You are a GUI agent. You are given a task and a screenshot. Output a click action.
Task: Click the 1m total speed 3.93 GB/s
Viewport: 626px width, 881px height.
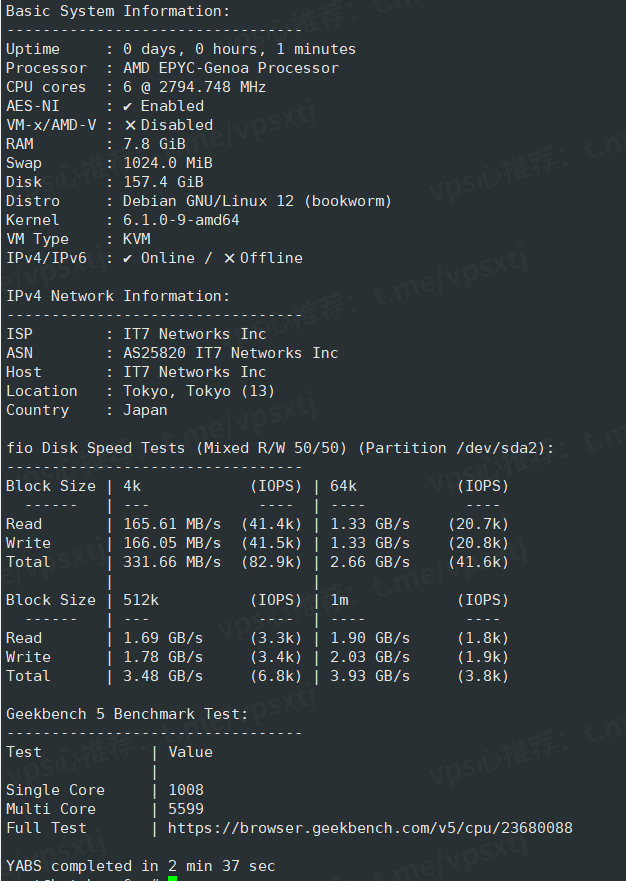370,676
